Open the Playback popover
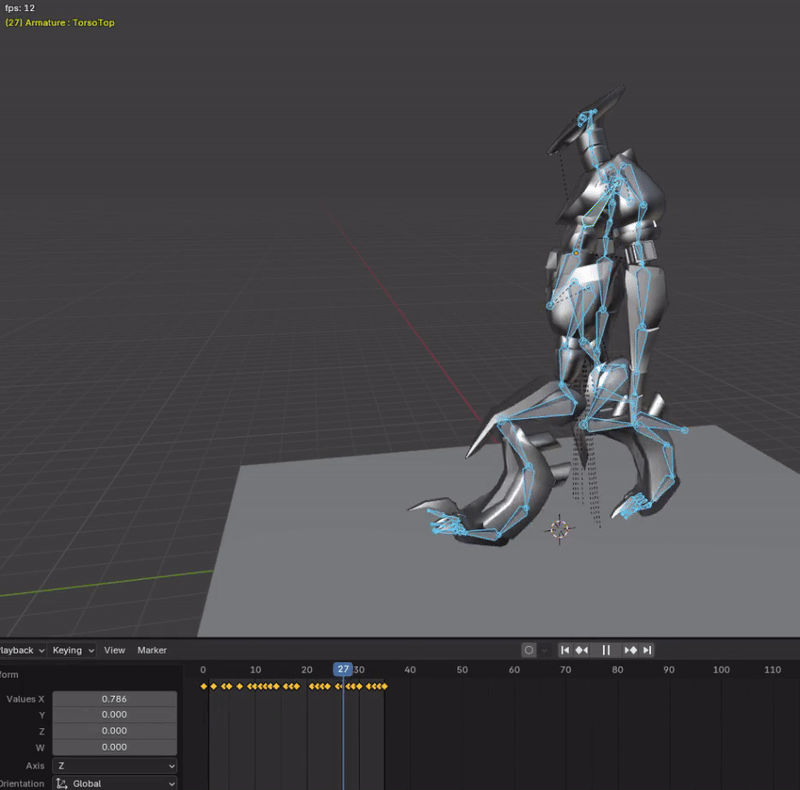800x790 pixels. coord(22,650)
